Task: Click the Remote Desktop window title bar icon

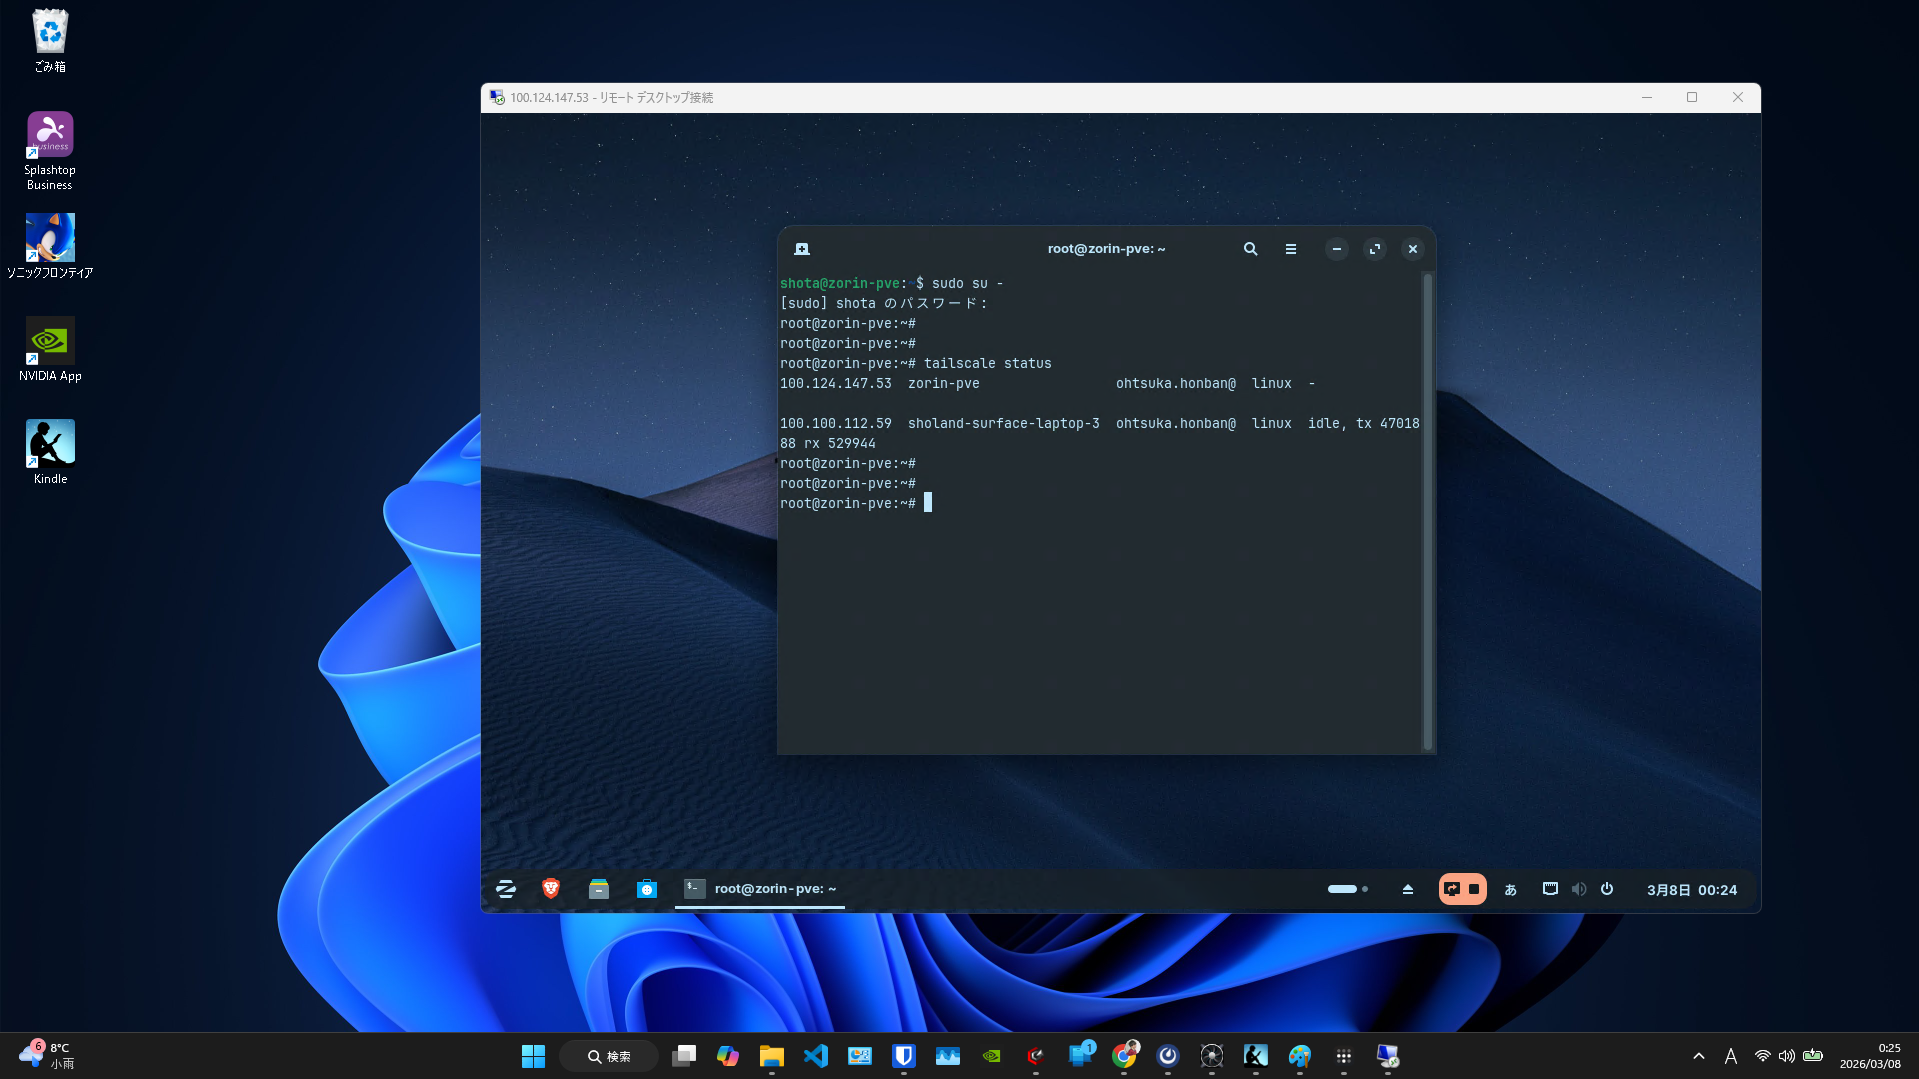Action: (x=497, y=98)
